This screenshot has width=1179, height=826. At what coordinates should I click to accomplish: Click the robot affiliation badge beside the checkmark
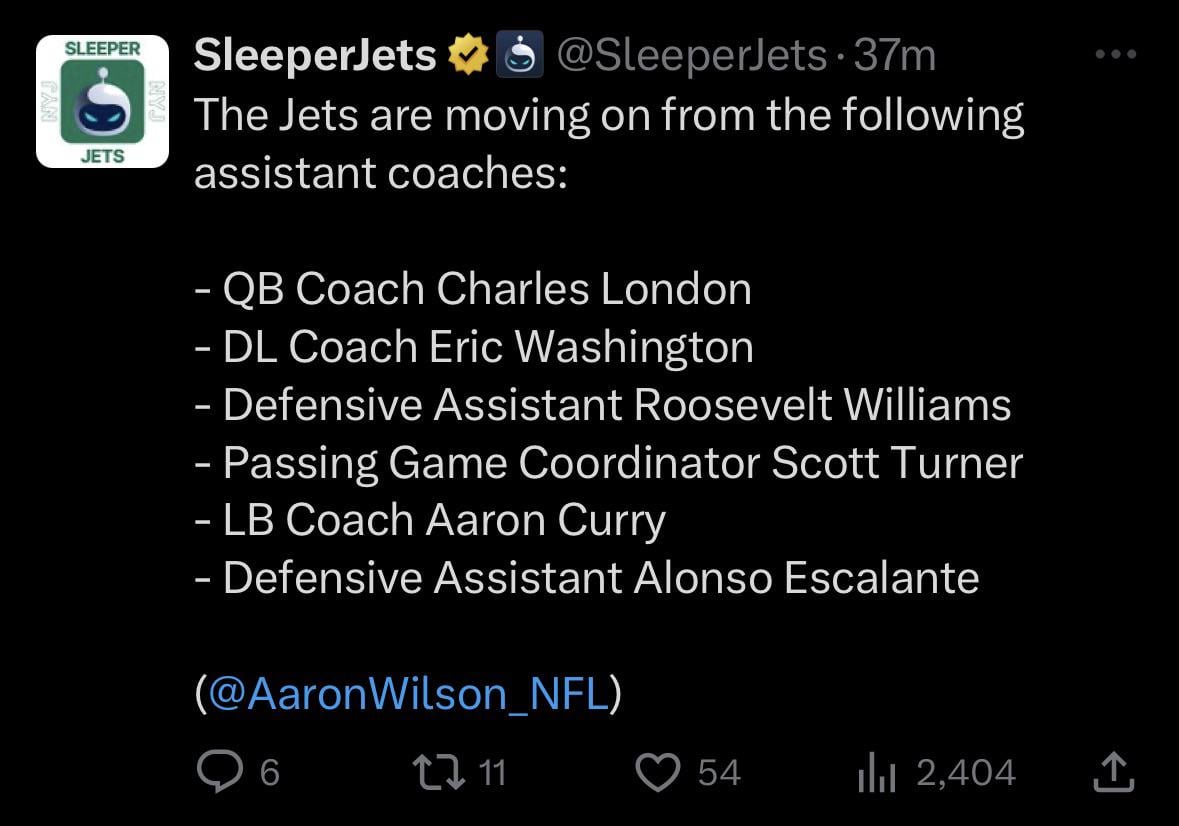pyautogui.click(x=522, y=53)
